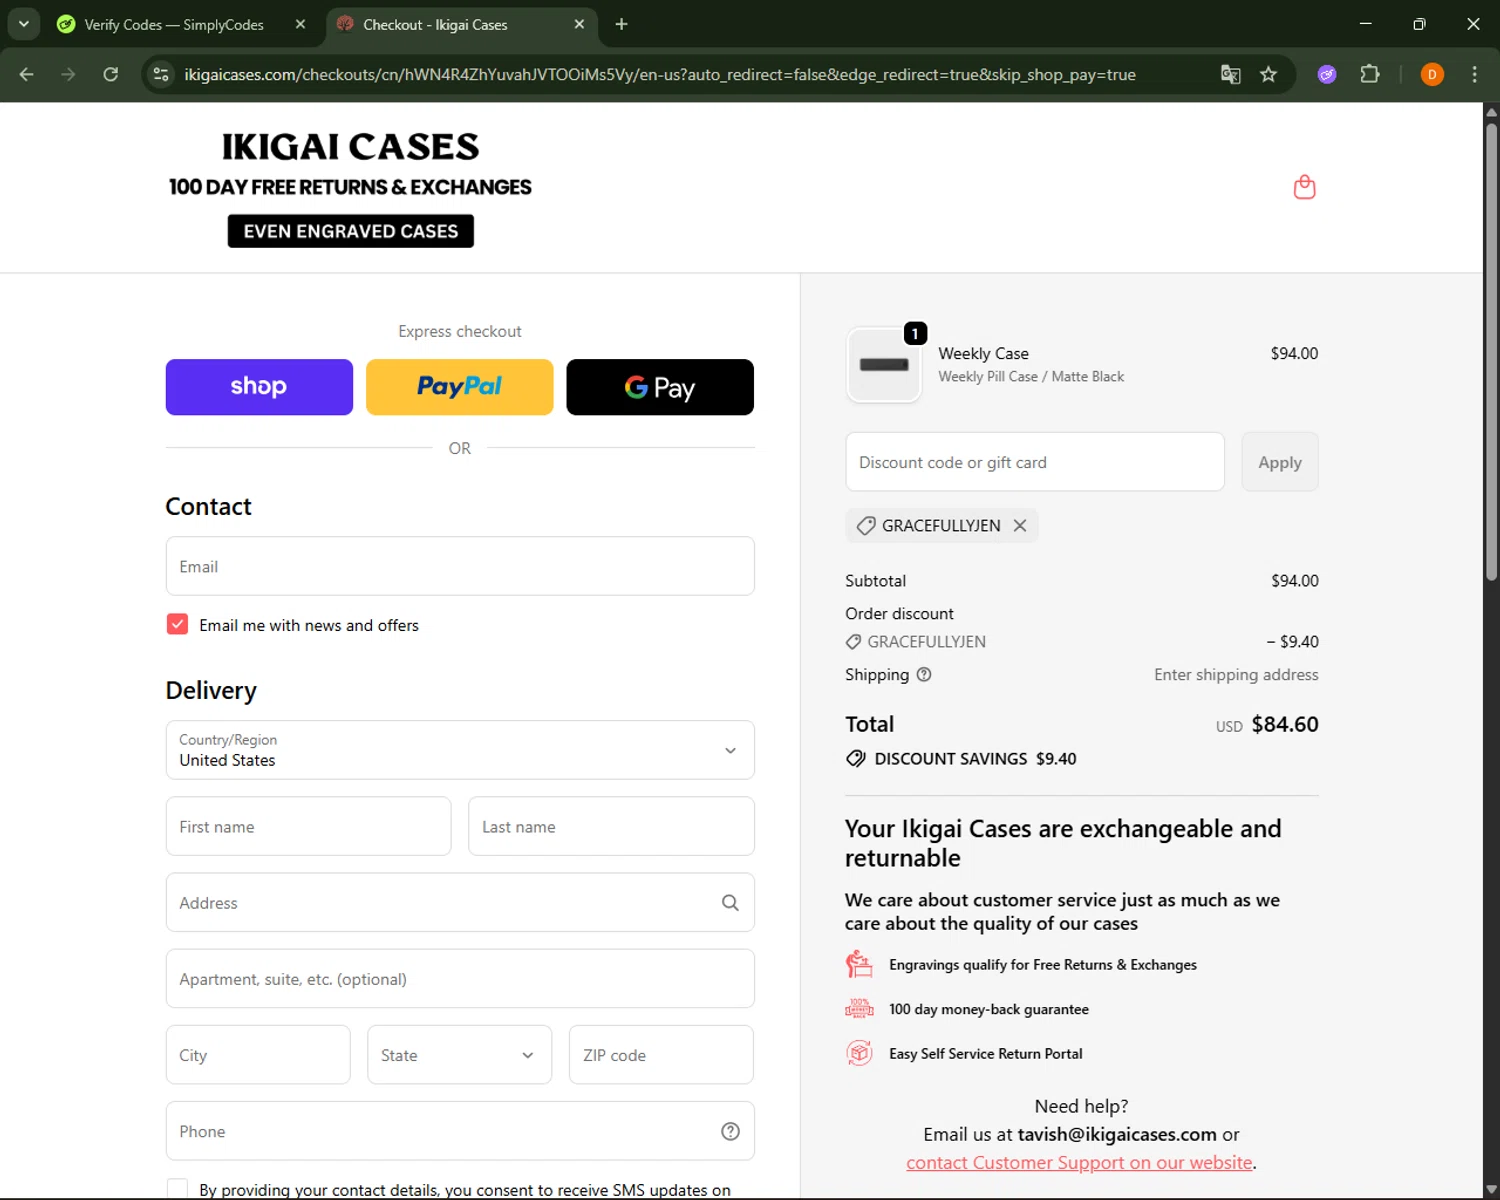
Task: Click the translate page icon
Action: point(1230,74)
